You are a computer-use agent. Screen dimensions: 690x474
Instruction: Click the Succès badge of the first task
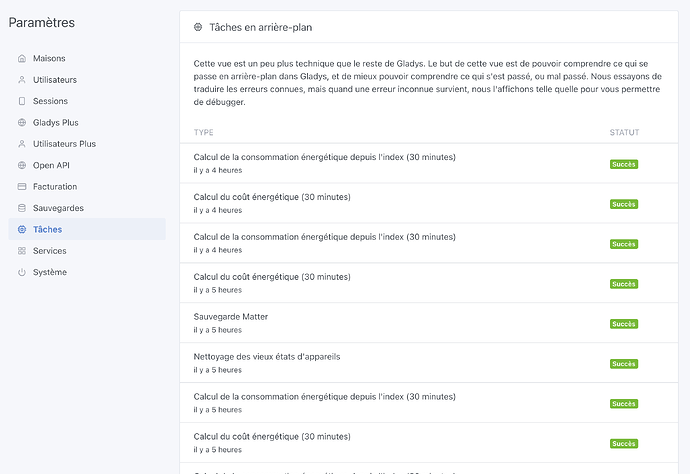(x=624, y=164)
